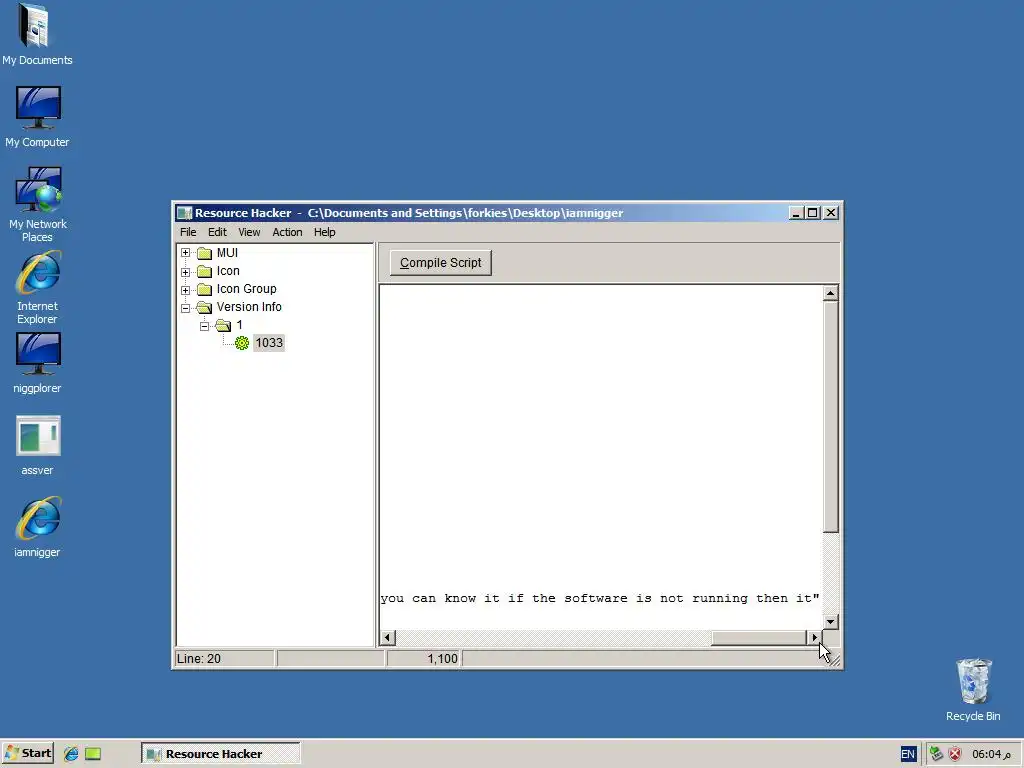Image resolution: width=1024 pixels, height=768 pixels.
Task: Click the Compile Script button
Action: click(x=441, y=263)
